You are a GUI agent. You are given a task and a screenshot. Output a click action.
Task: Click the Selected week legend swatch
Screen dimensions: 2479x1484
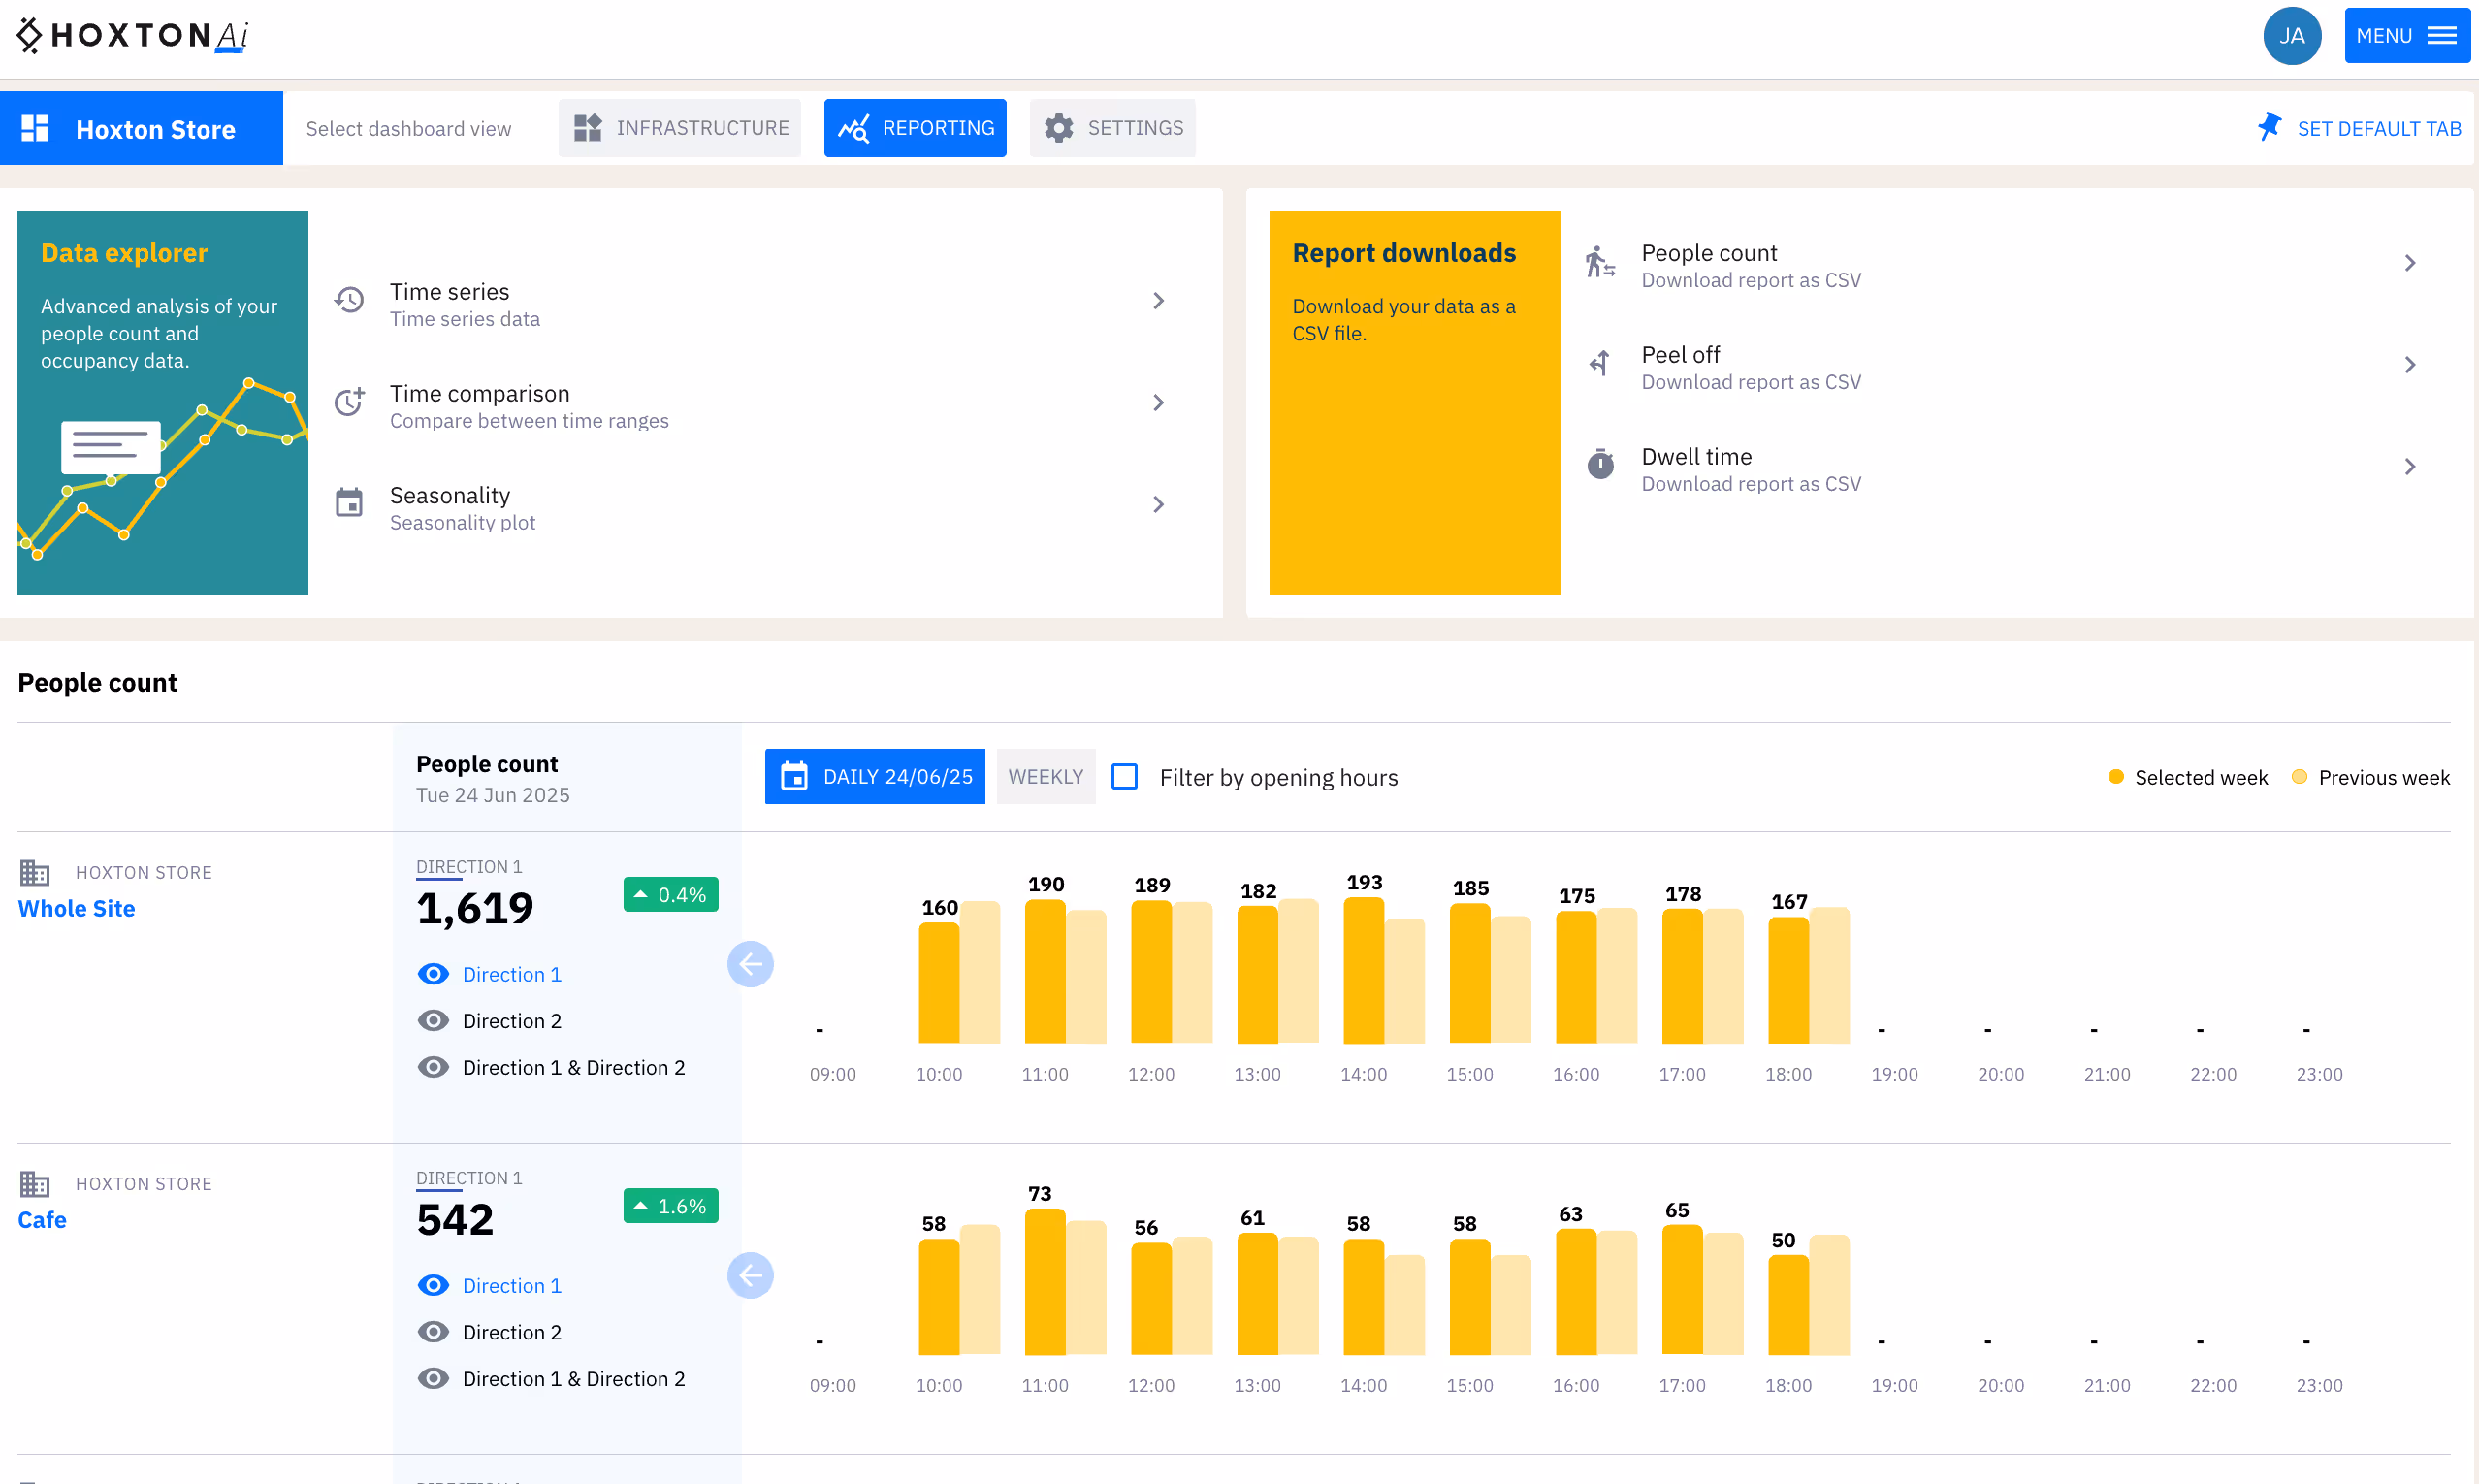click(x=2116, y=776)
